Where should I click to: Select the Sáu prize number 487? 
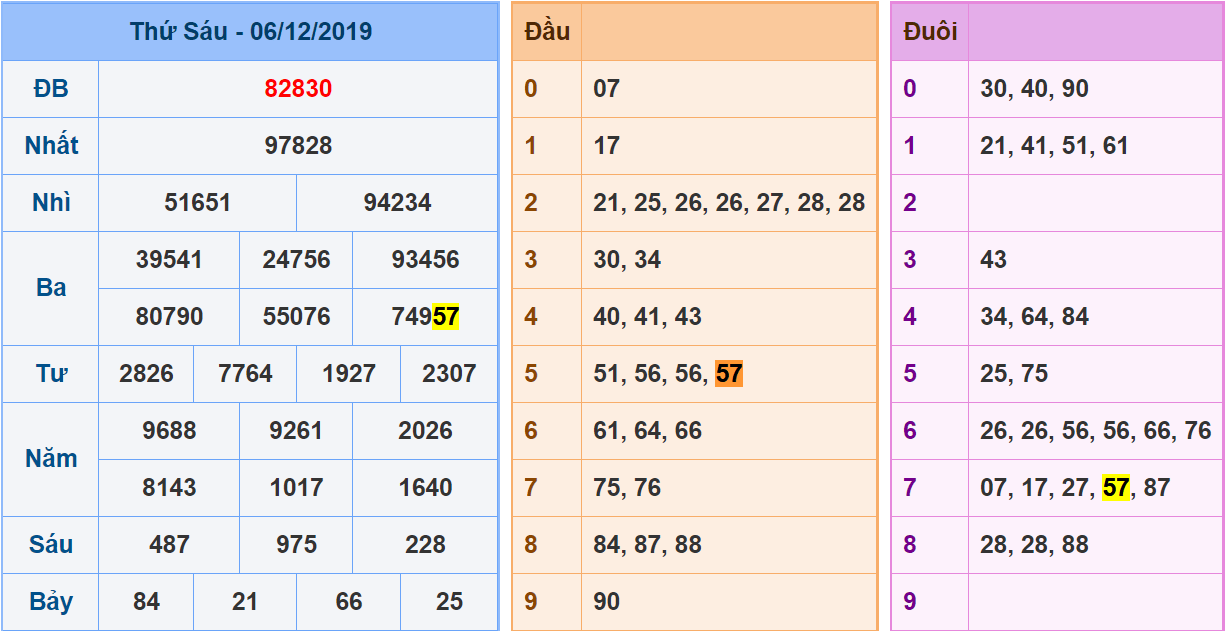point(169,545)
